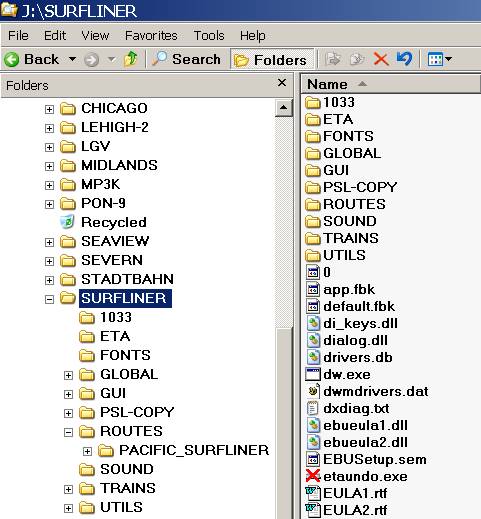The width and height of the screenshot is (481, 519).
Task: Open the Tools menu
Action: click(209, 35)
